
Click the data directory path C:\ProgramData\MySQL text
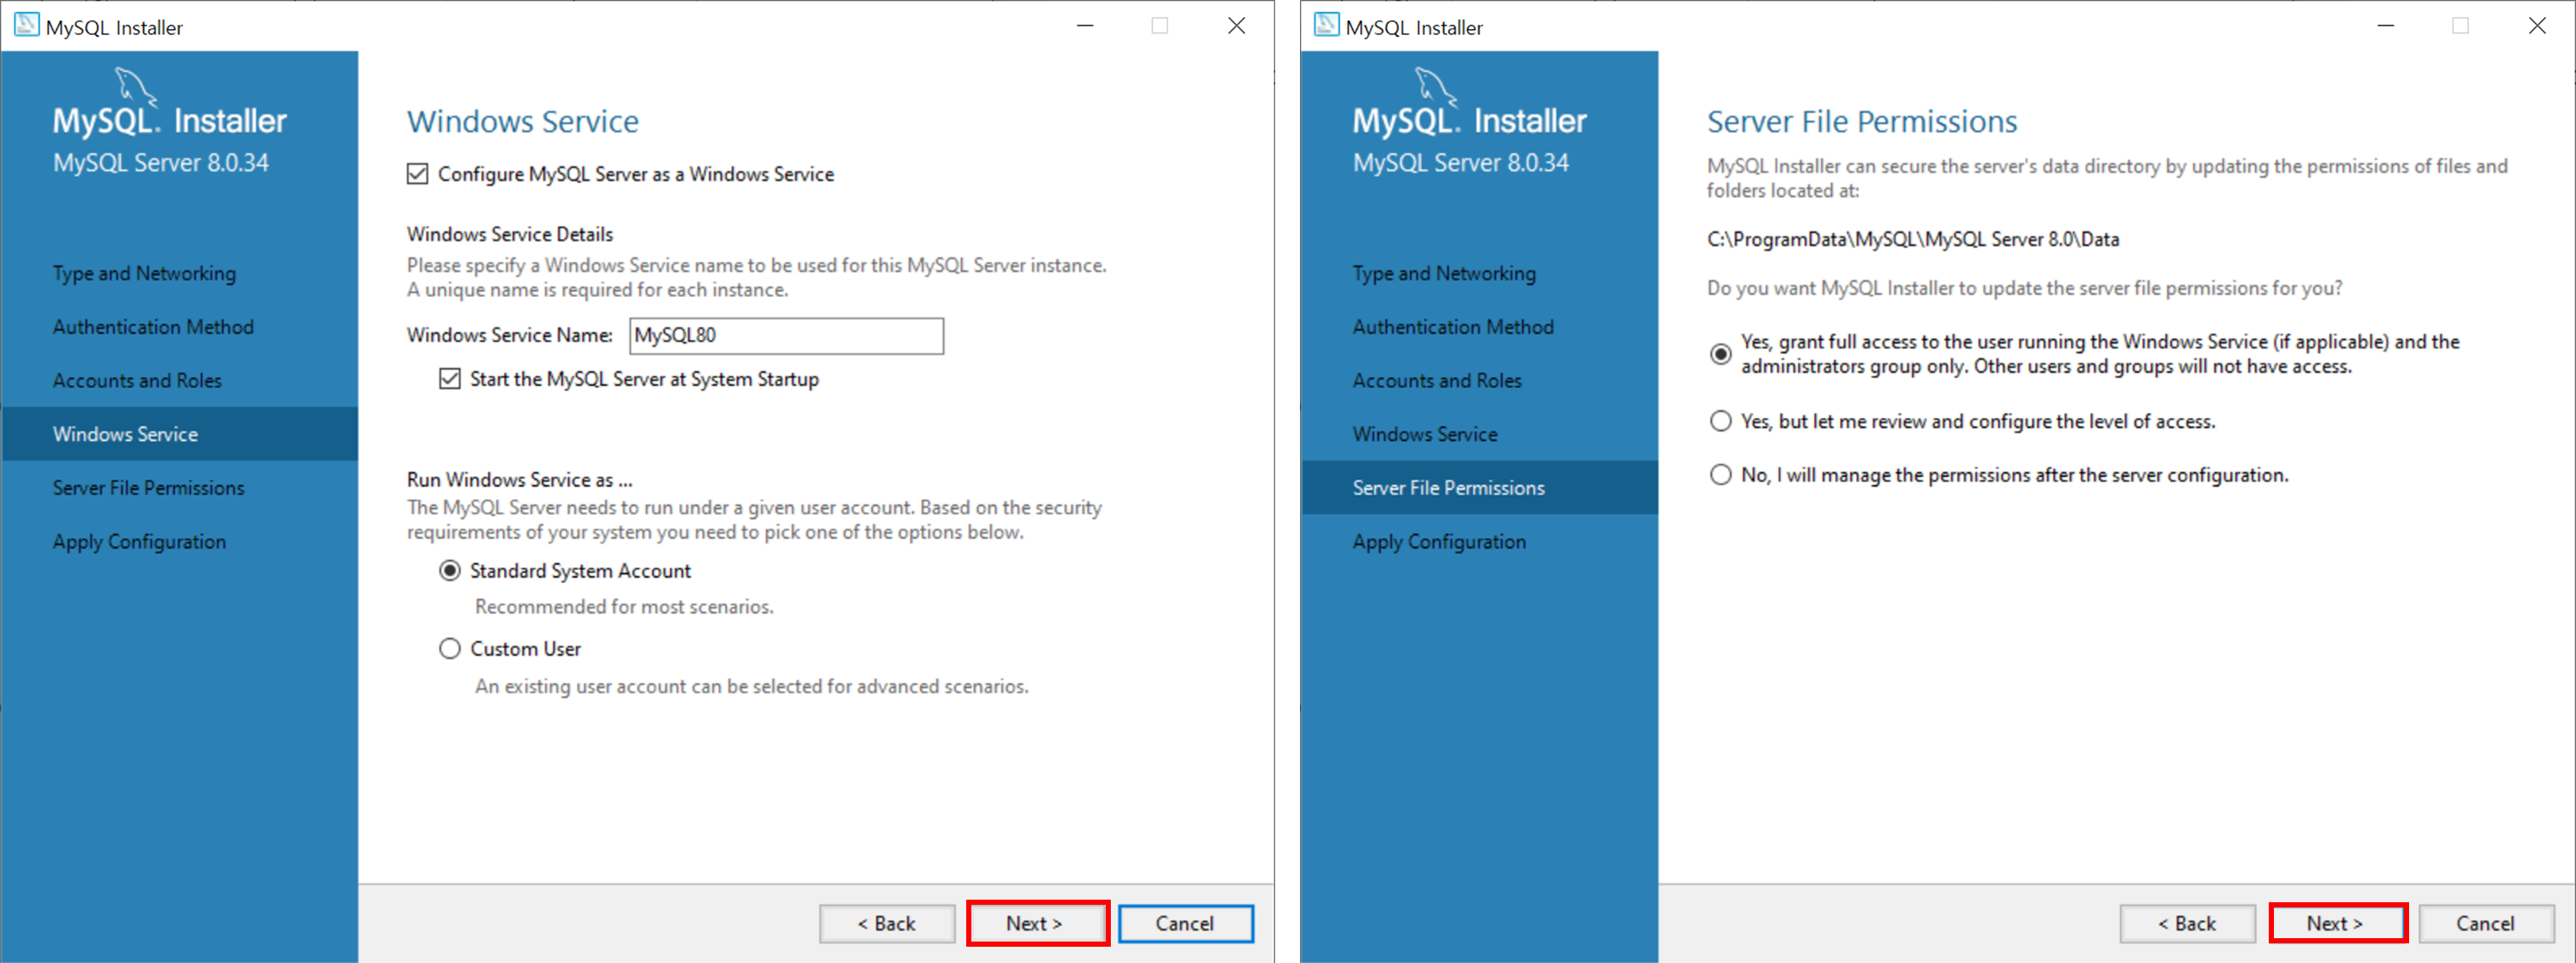click(x=1913, y=239)
